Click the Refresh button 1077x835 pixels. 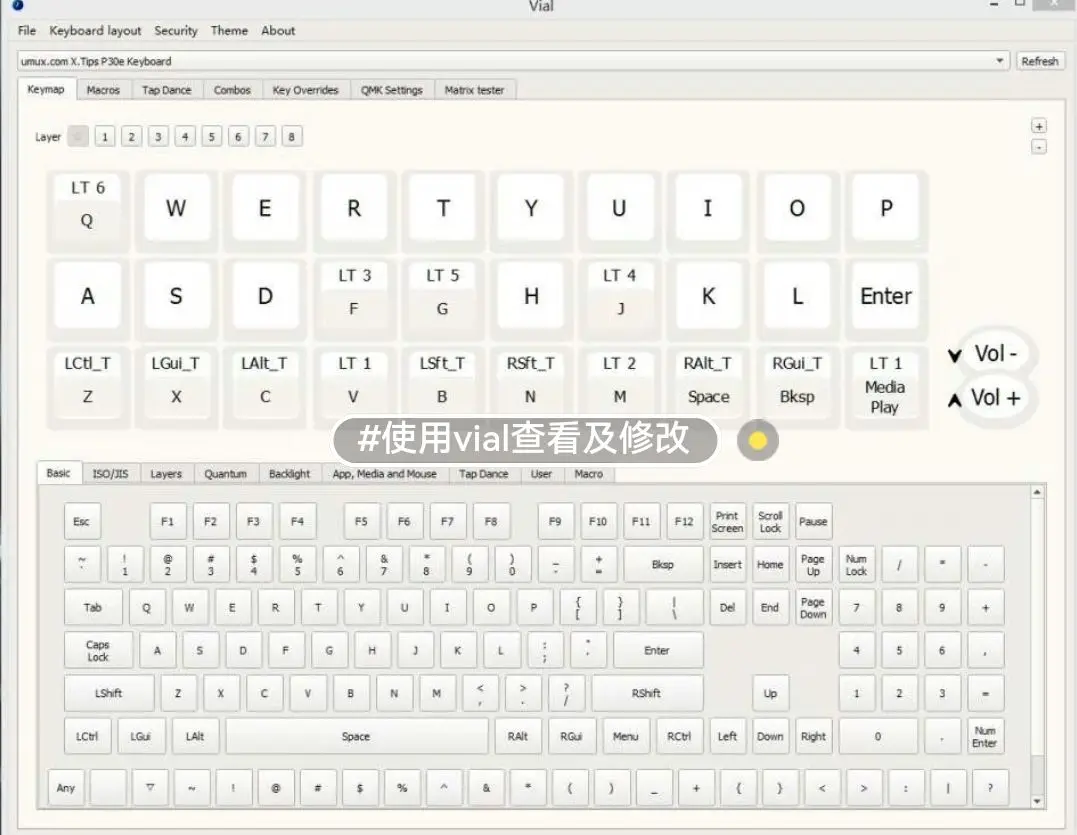tap(1039, 61)
